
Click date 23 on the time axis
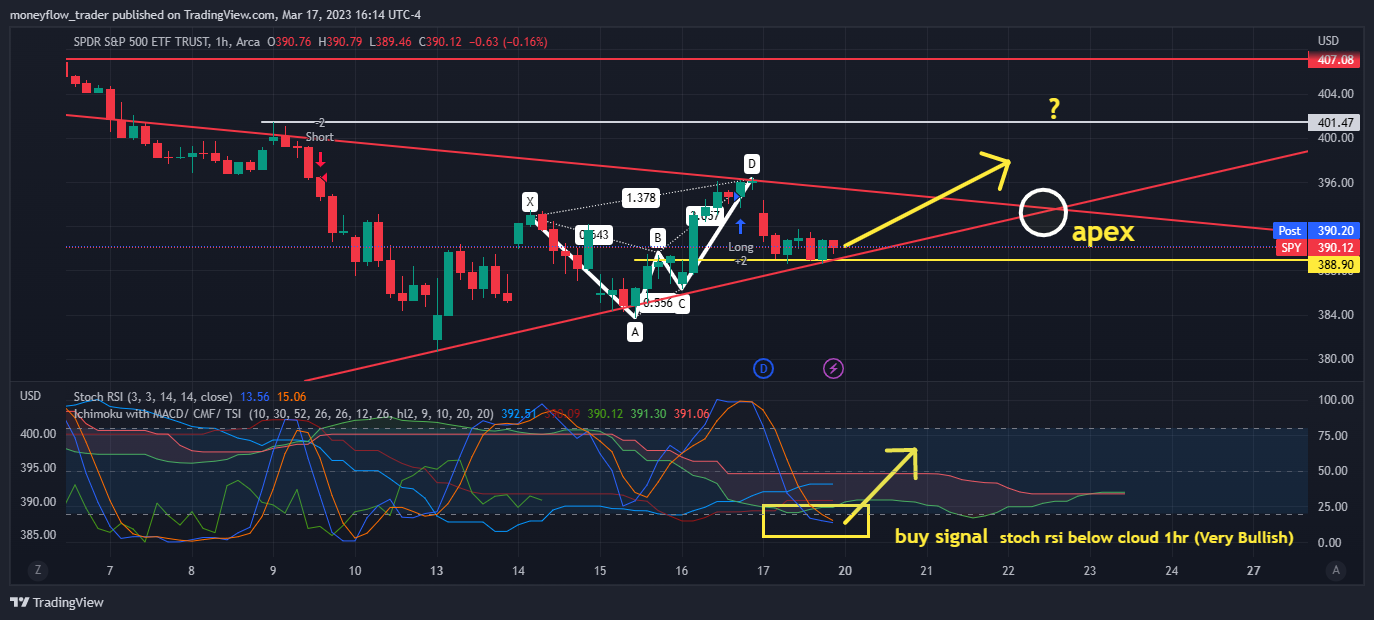(1090, 571)
